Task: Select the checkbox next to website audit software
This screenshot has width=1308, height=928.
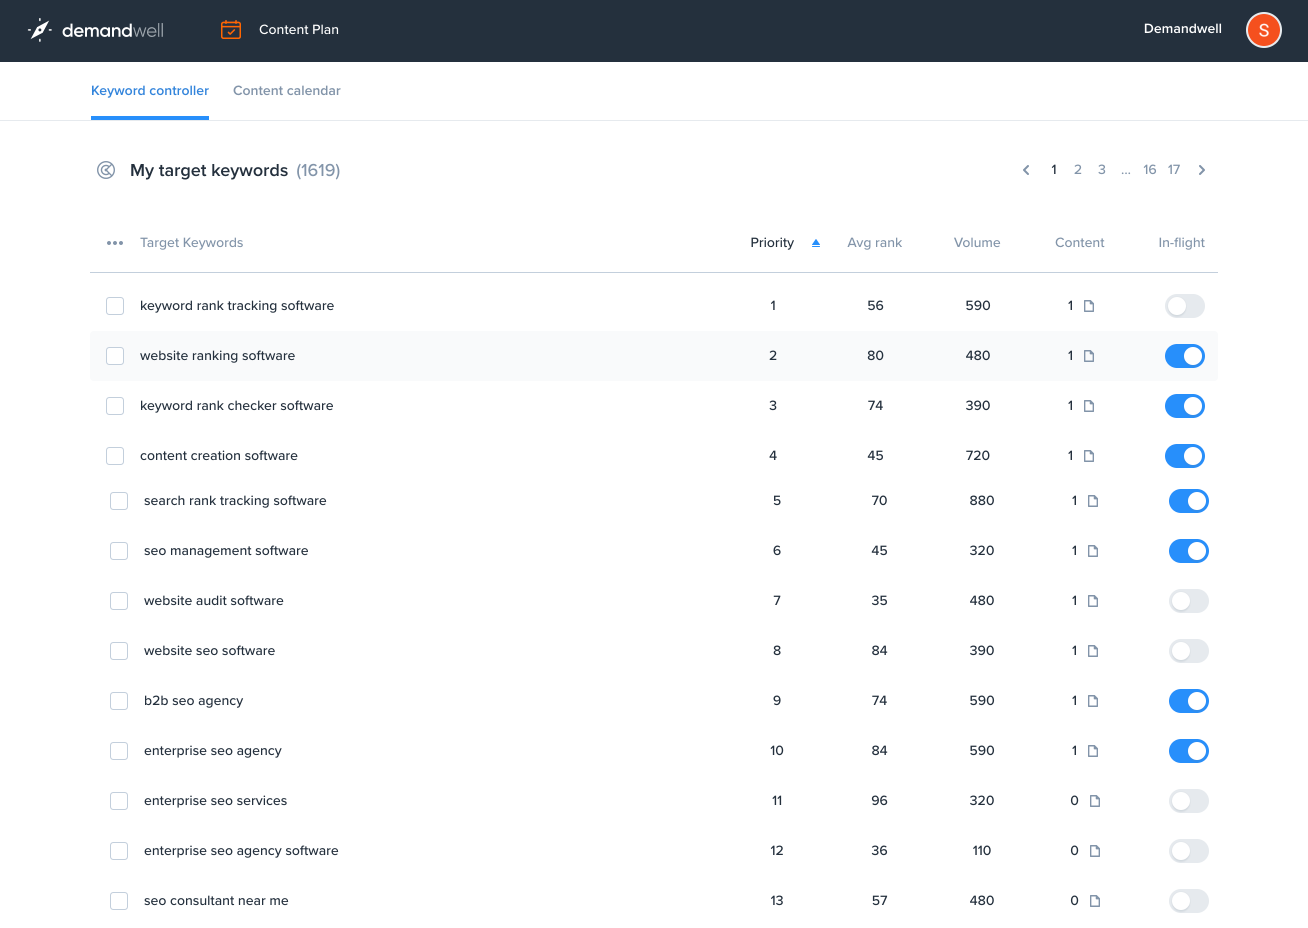Action: [119, 601]
